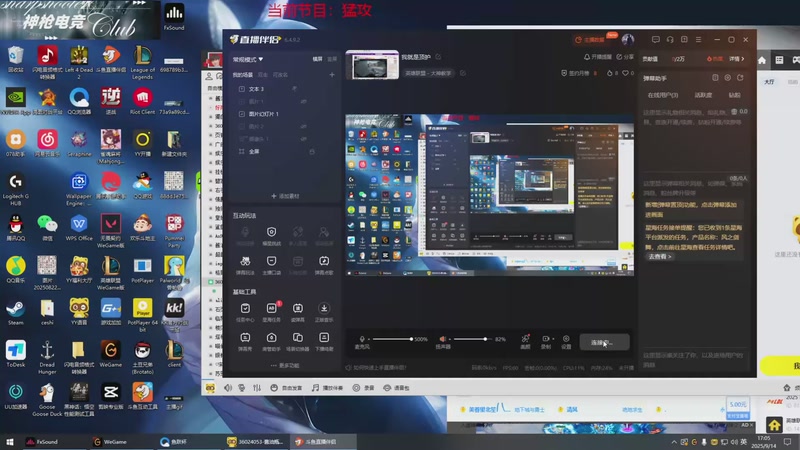Image resolution: width=800 pixels, height=450 pixels.
Task: Switch to 横屏 landscape orientation
Action: (x=317, y=59)
